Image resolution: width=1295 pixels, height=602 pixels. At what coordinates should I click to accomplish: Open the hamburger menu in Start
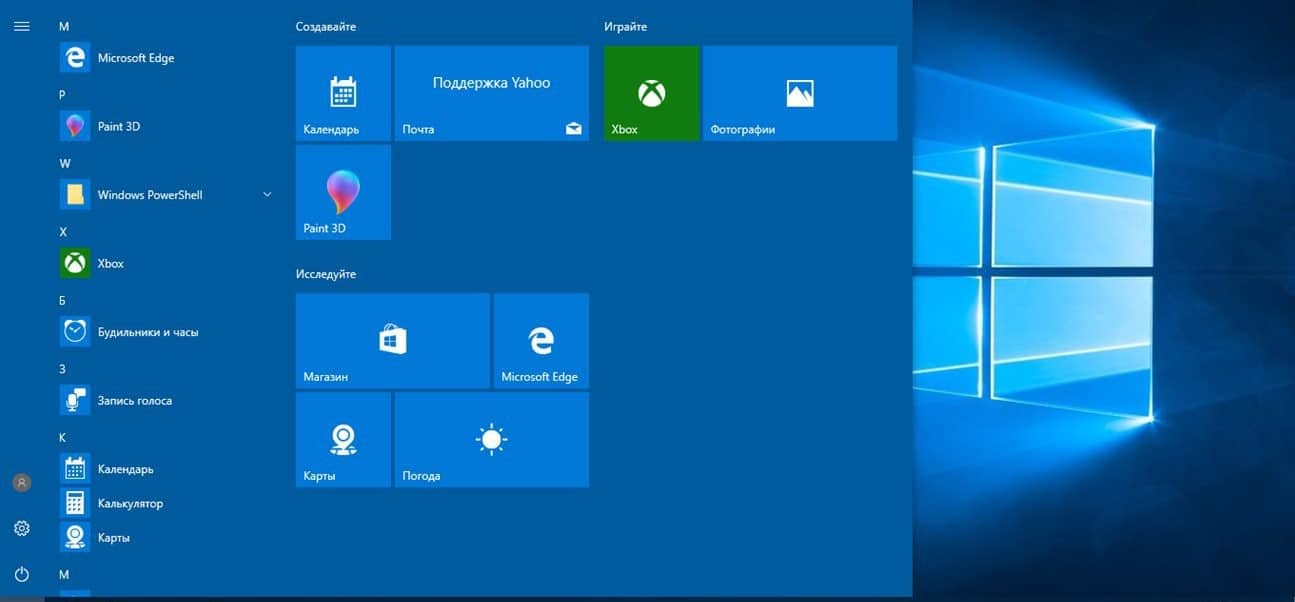coord(21,26)
